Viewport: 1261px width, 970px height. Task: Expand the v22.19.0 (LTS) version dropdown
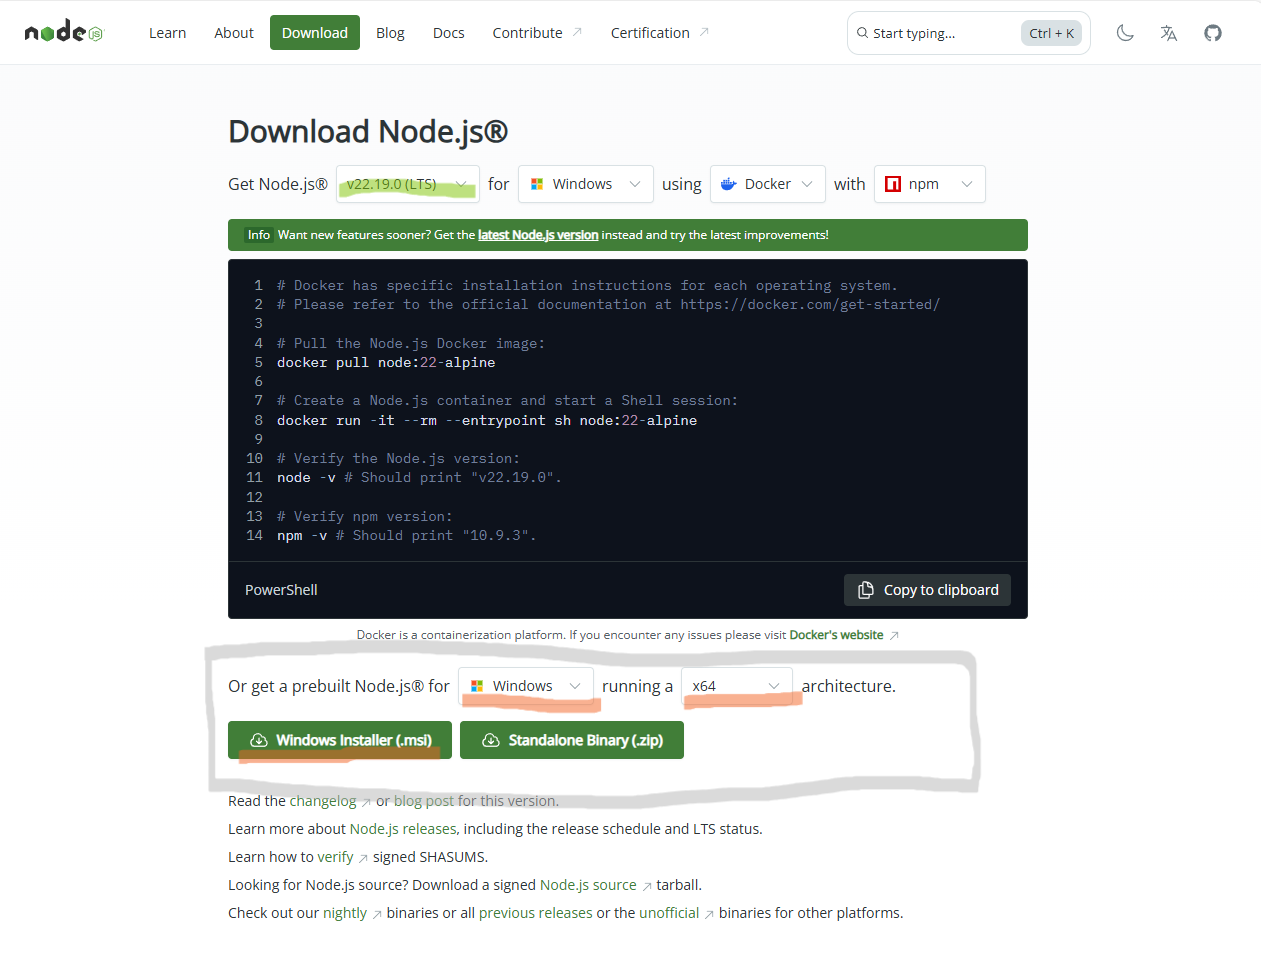407,184
